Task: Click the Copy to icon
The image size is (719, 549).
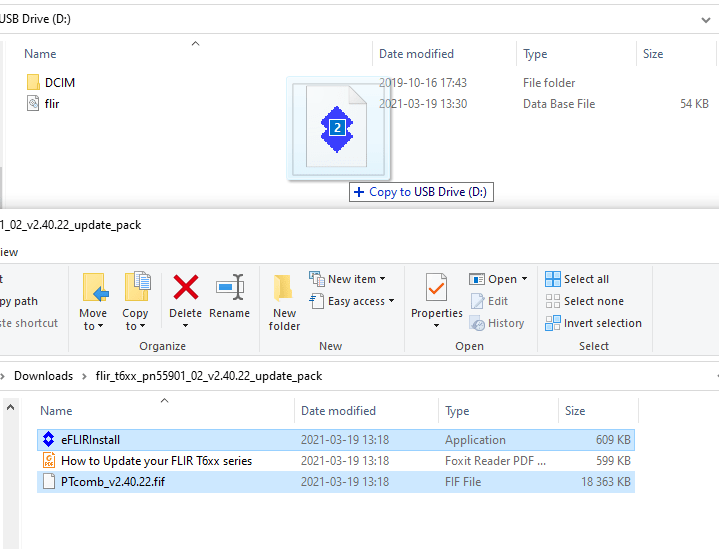Action: [x=135, y=290]
